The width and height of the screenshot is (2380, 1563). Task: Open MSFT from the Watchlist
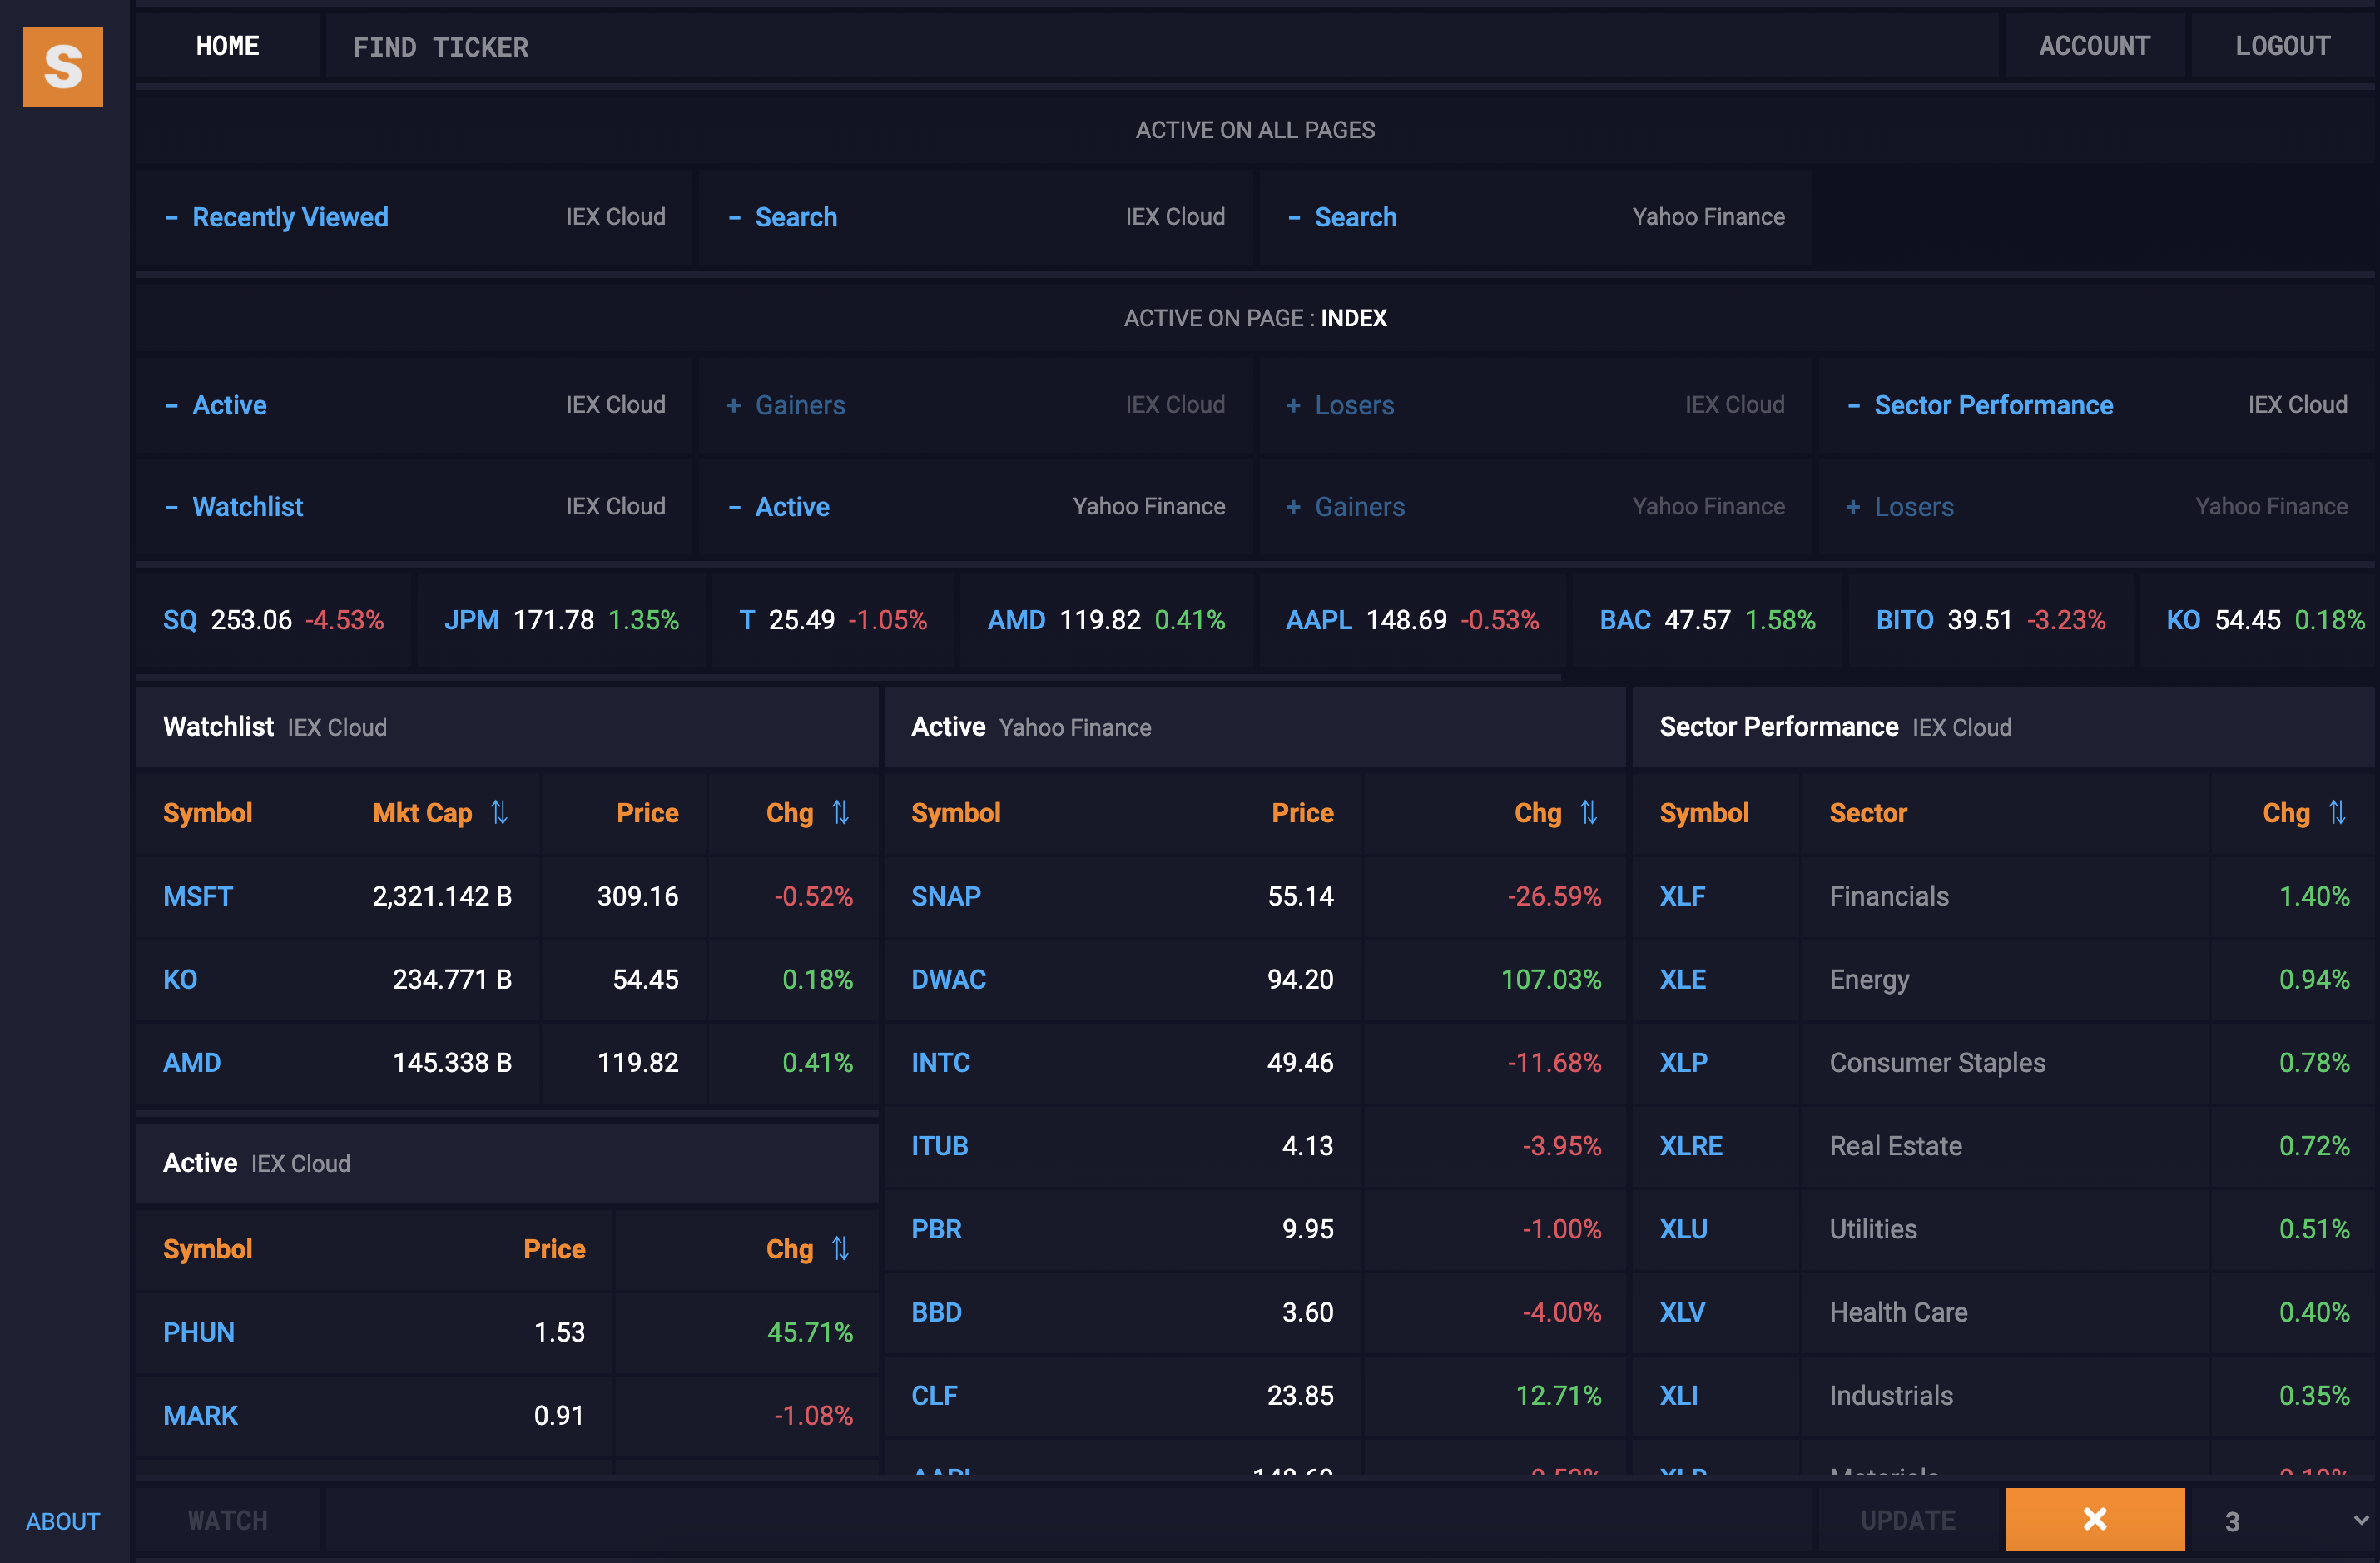tap(198, 896)
